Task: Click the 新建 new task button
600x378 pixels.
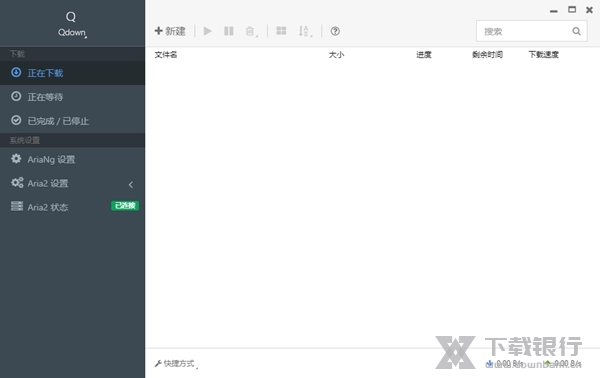Action: [170, 31]
